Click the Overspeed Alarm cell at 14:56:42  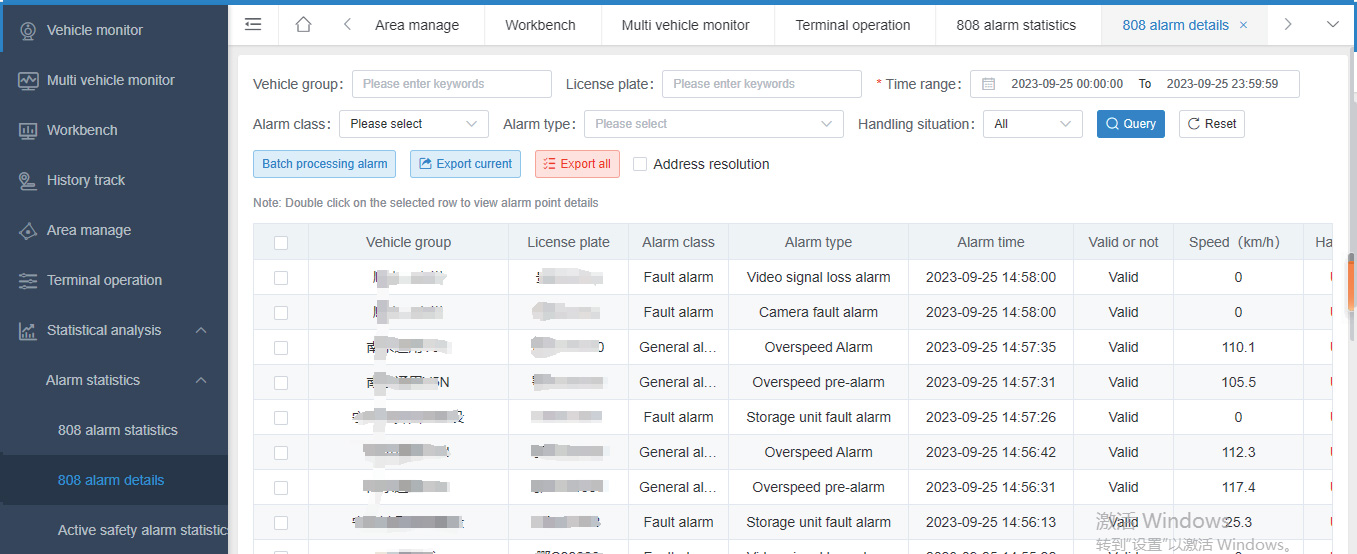[819, 452]
